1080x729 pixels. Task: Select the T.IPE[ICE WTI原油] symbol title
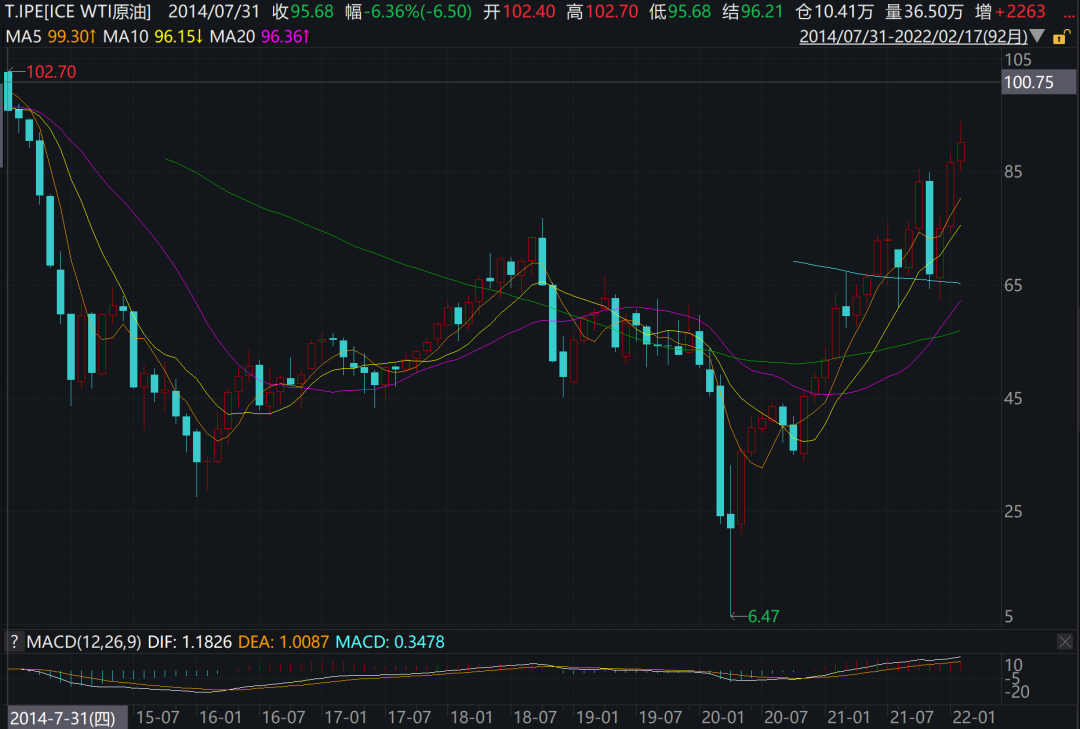pyautogui.click(x=78, y=12)
